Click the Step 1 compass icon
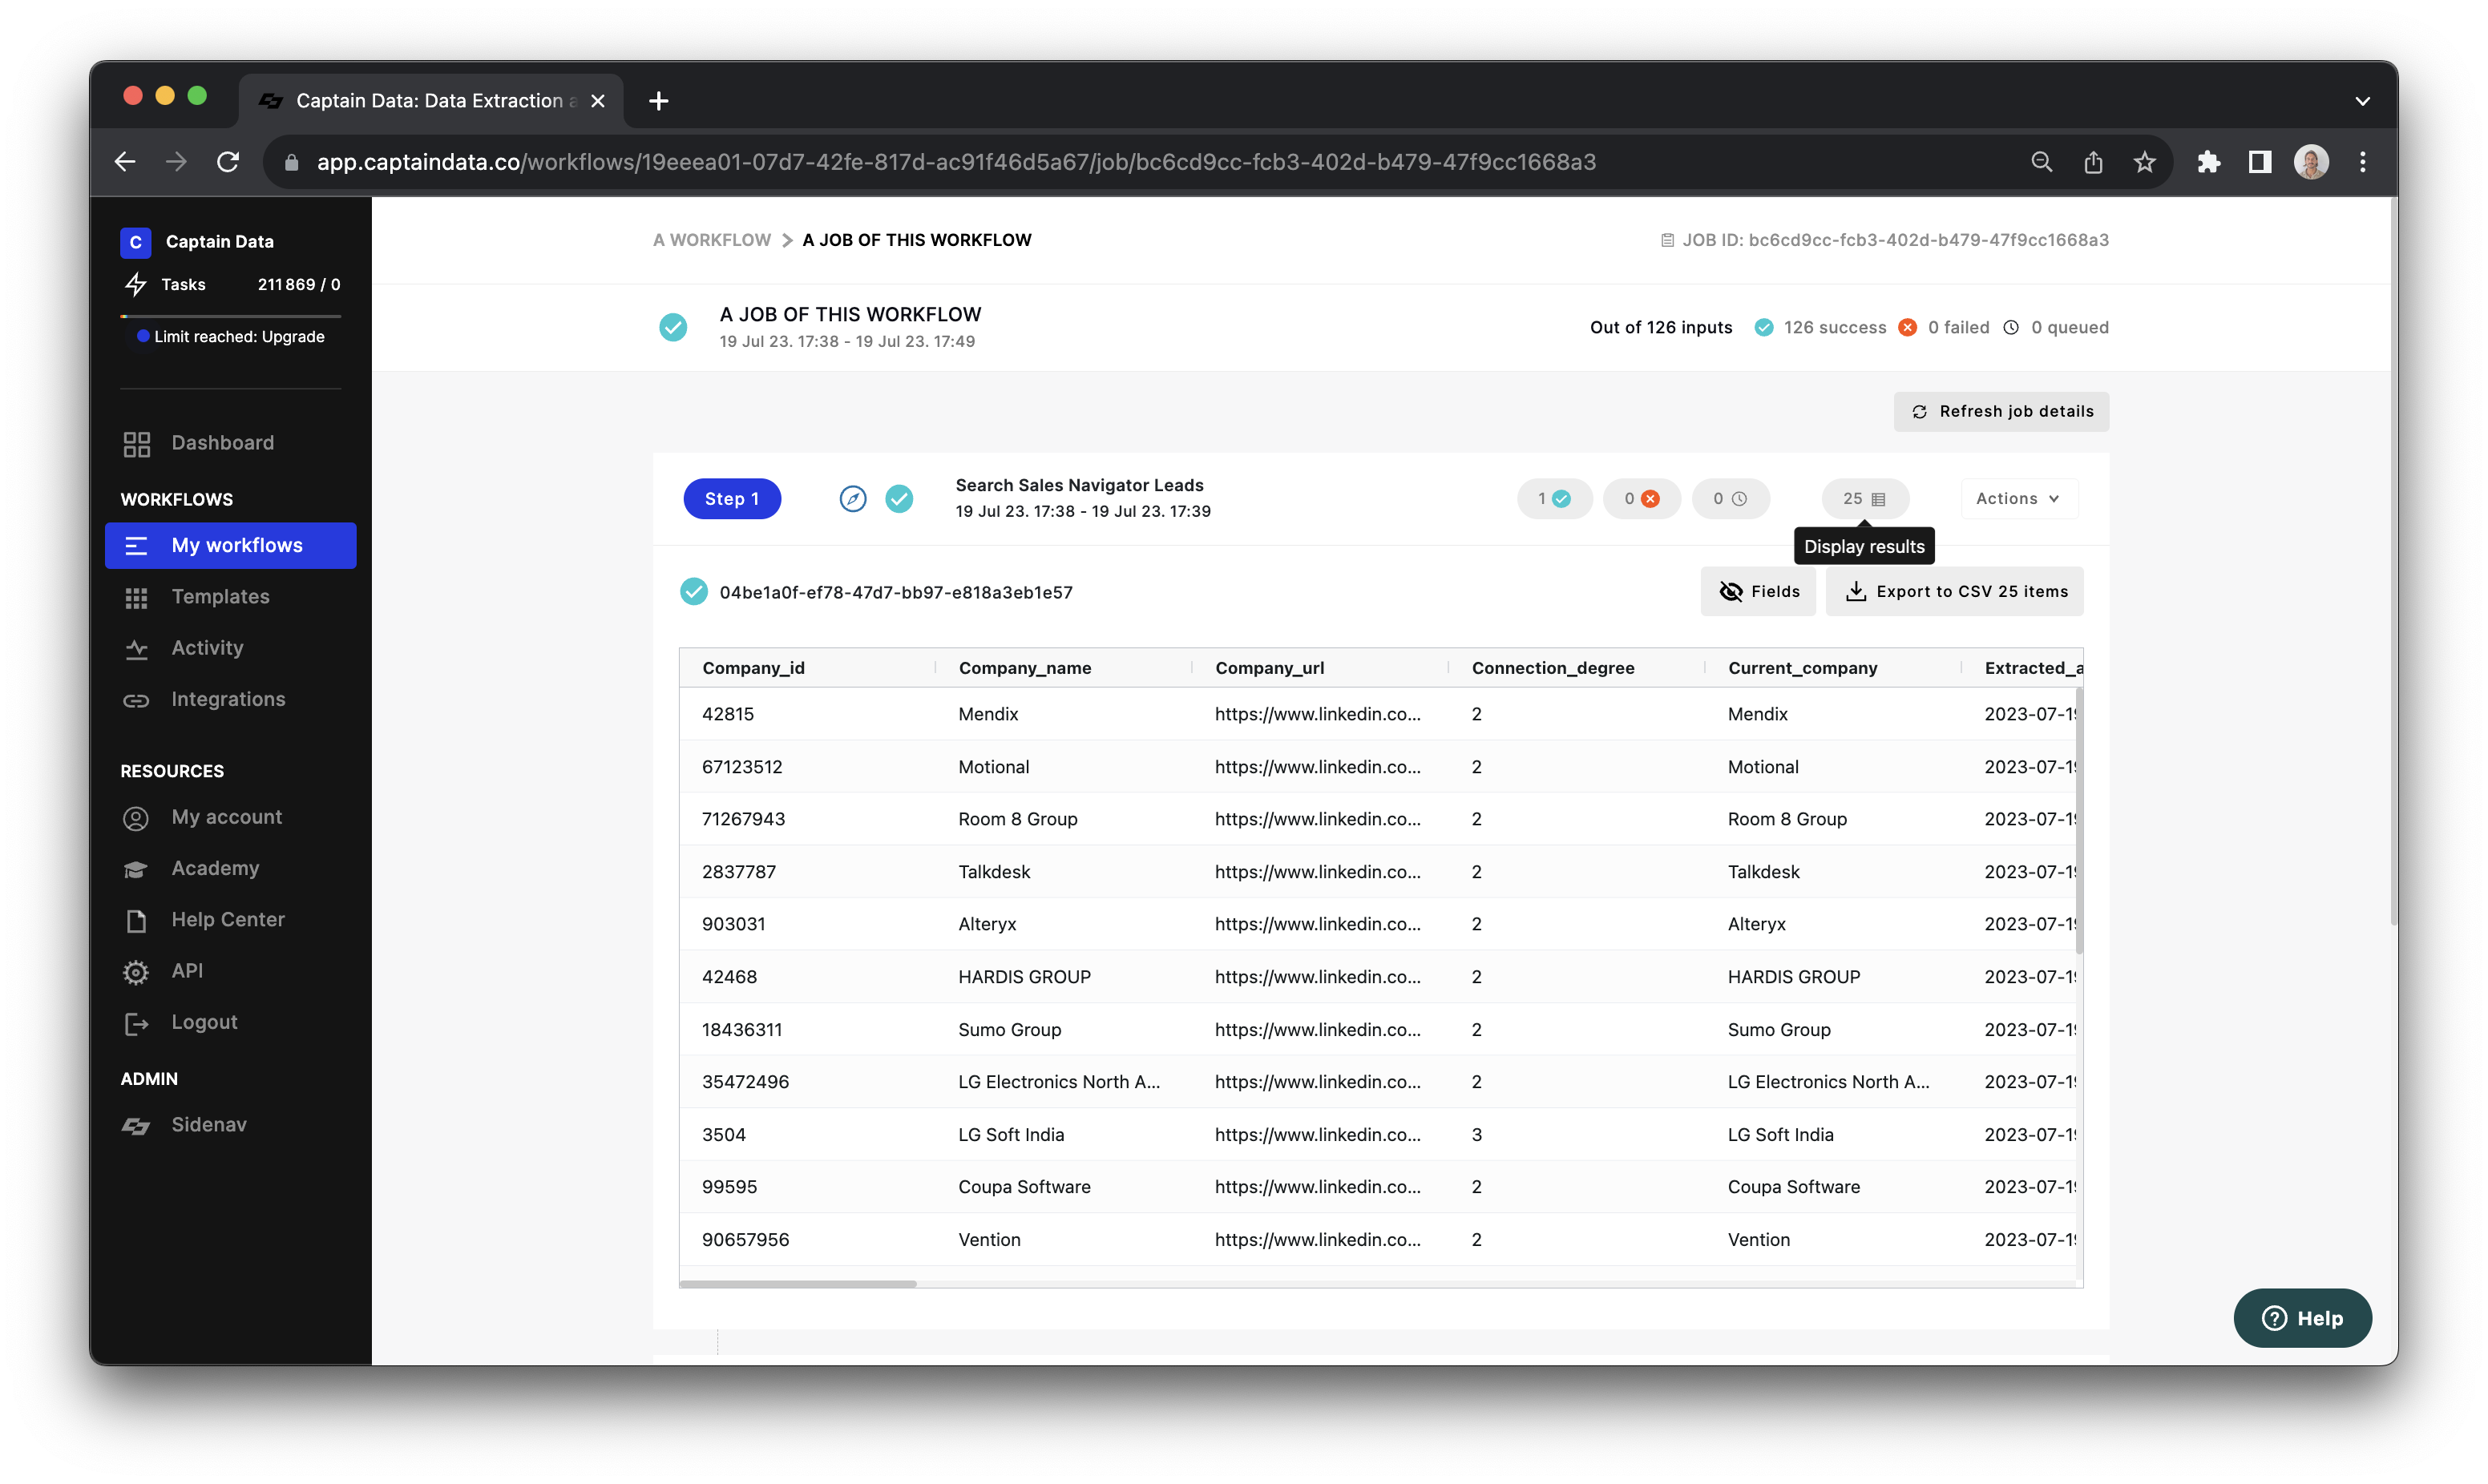 pos(853,499)
